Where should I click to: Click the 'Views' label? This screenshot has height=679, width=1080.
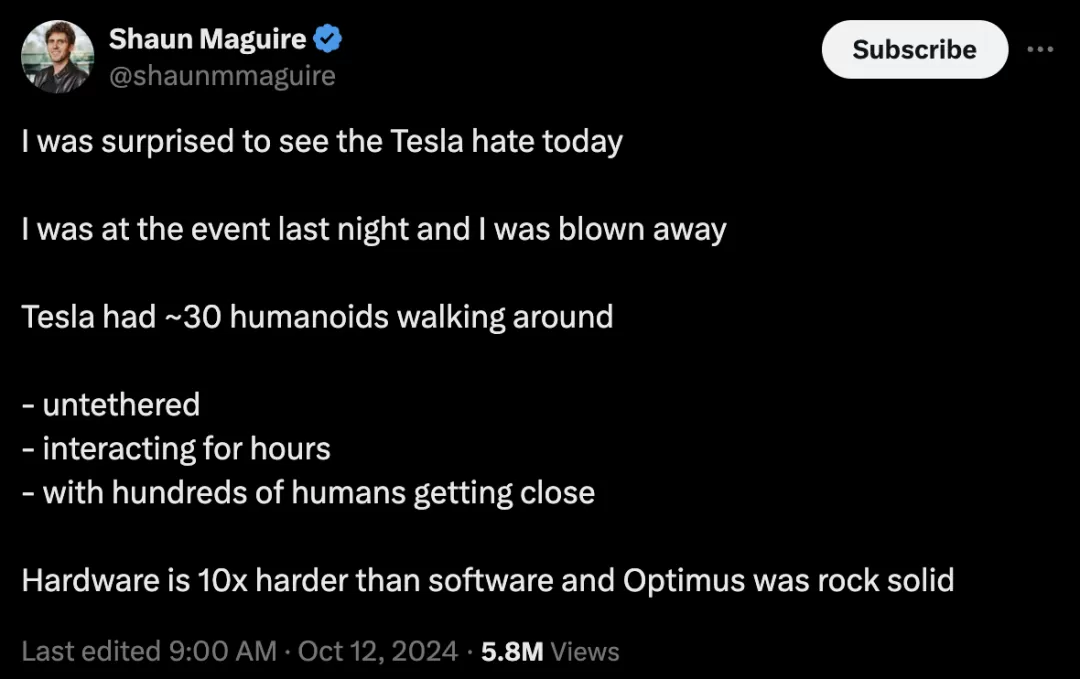pyautogui.click(x=586, y=652)
